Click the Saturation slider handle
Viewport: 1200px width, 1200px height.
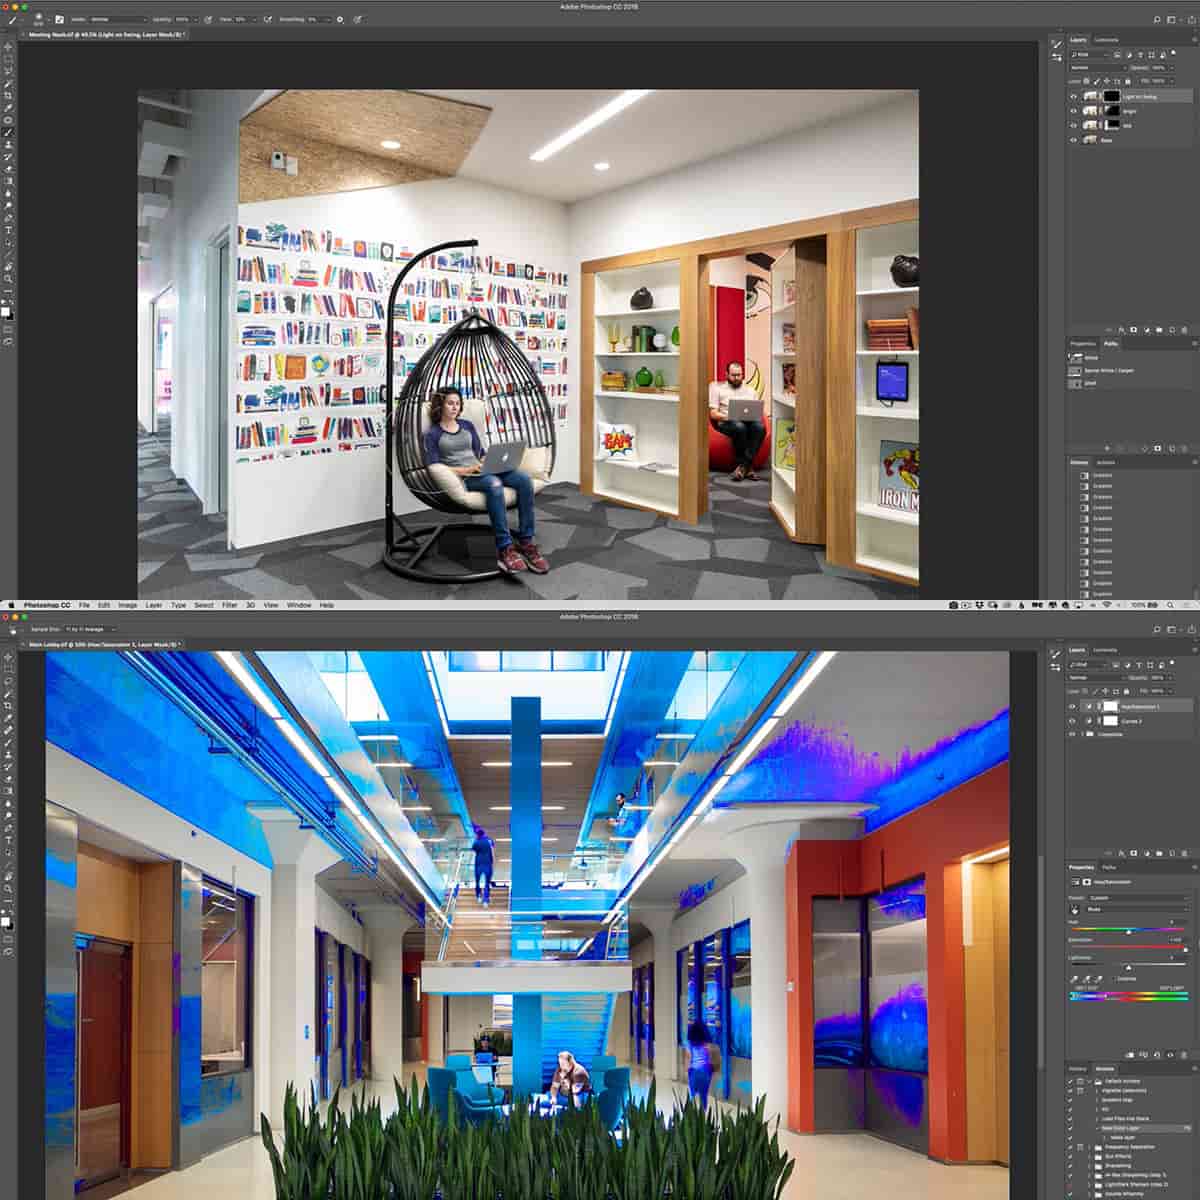click(x=1186, y=950)
